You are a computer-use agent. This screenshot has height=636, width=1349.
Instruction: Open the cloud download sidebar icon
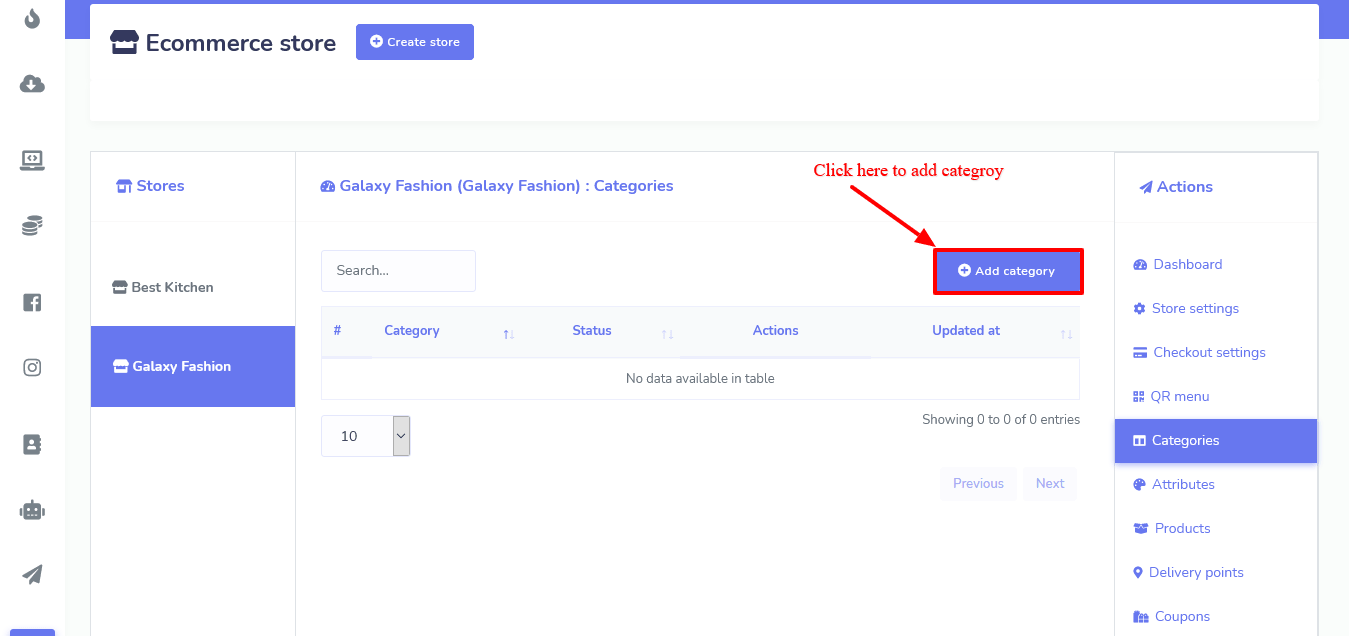coord(32,84)
